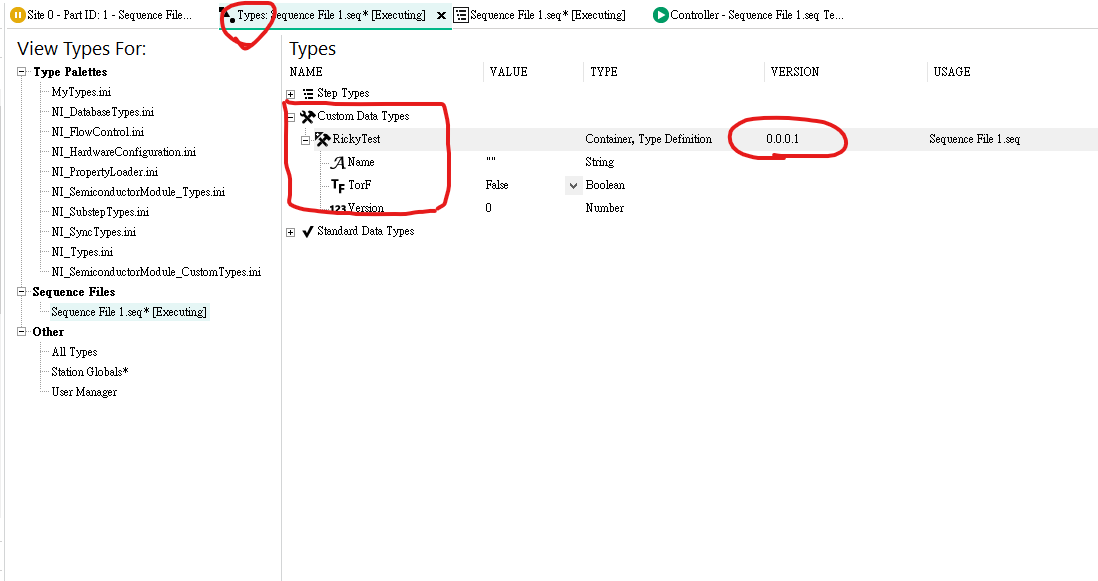Switch to the Sequence File 1.seq tab

(546, 15)
